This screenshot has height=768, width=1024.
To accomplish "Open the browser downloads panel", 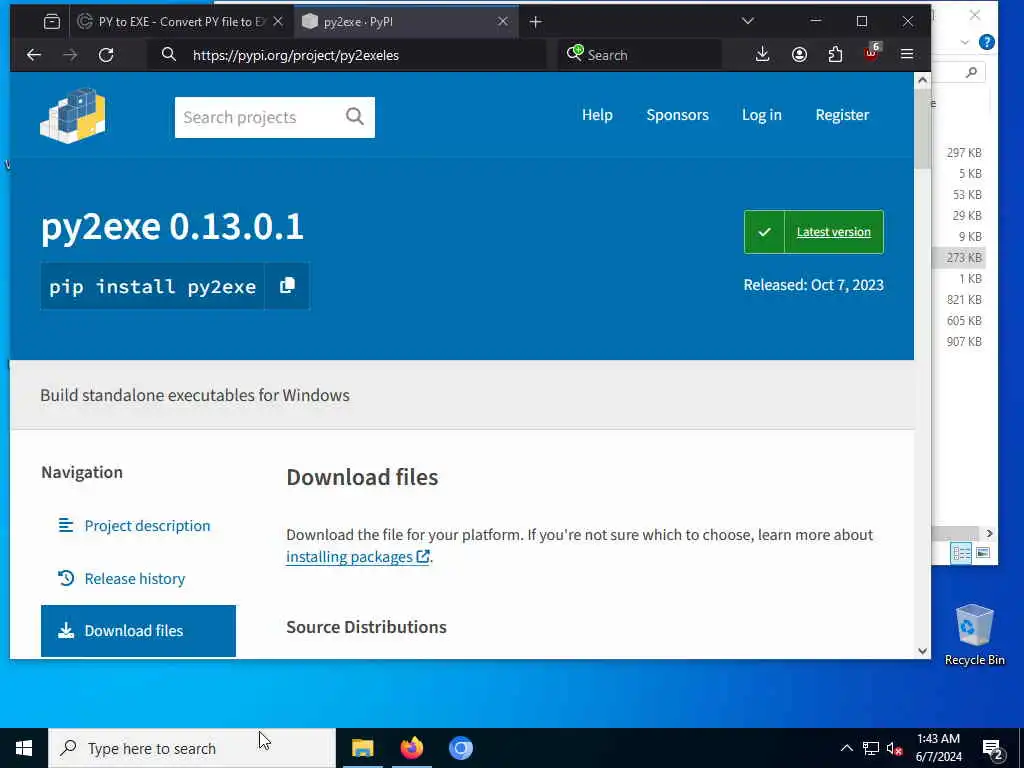I will [x=762, y=55].
